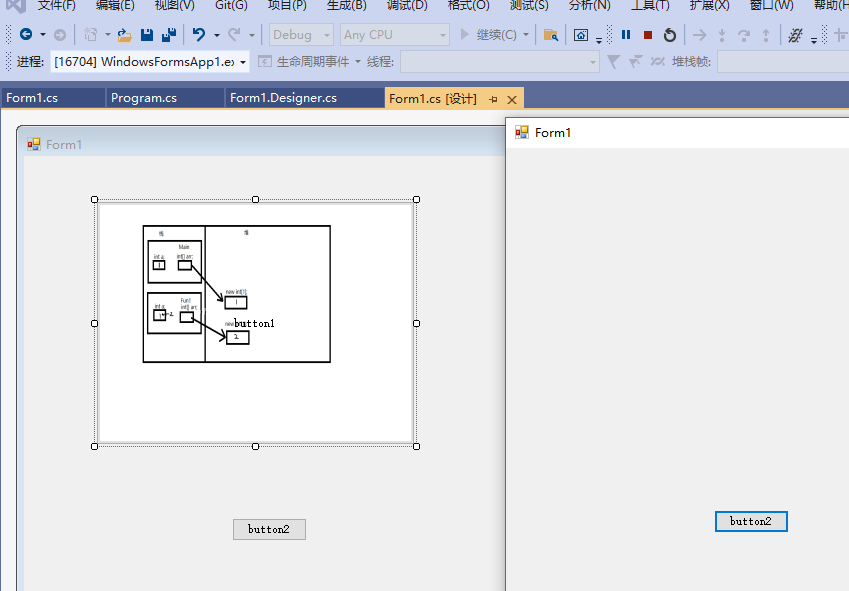849x591 pixels.
Task: Click button2 in the designer form
Action: pos(269,529)
